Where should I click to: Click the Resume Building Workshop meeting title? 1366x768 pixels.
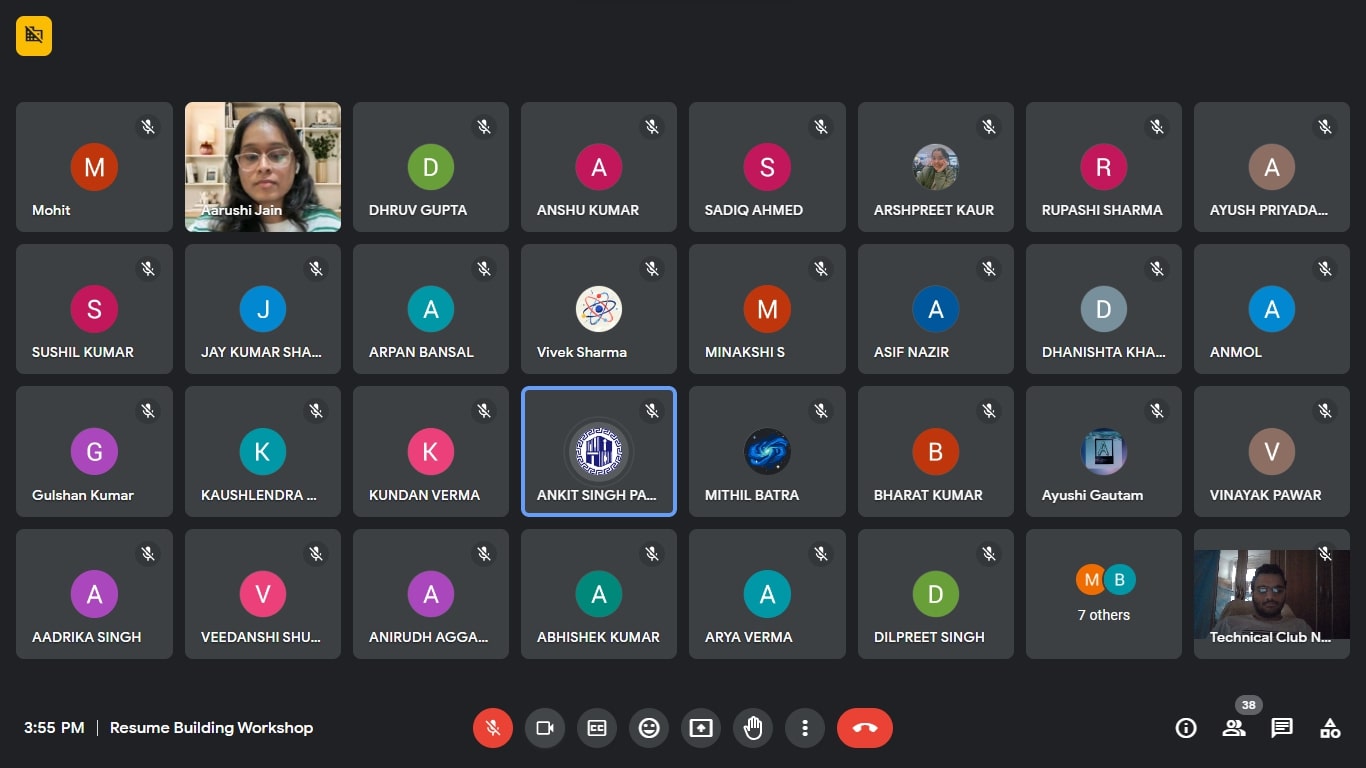[211, 728]
